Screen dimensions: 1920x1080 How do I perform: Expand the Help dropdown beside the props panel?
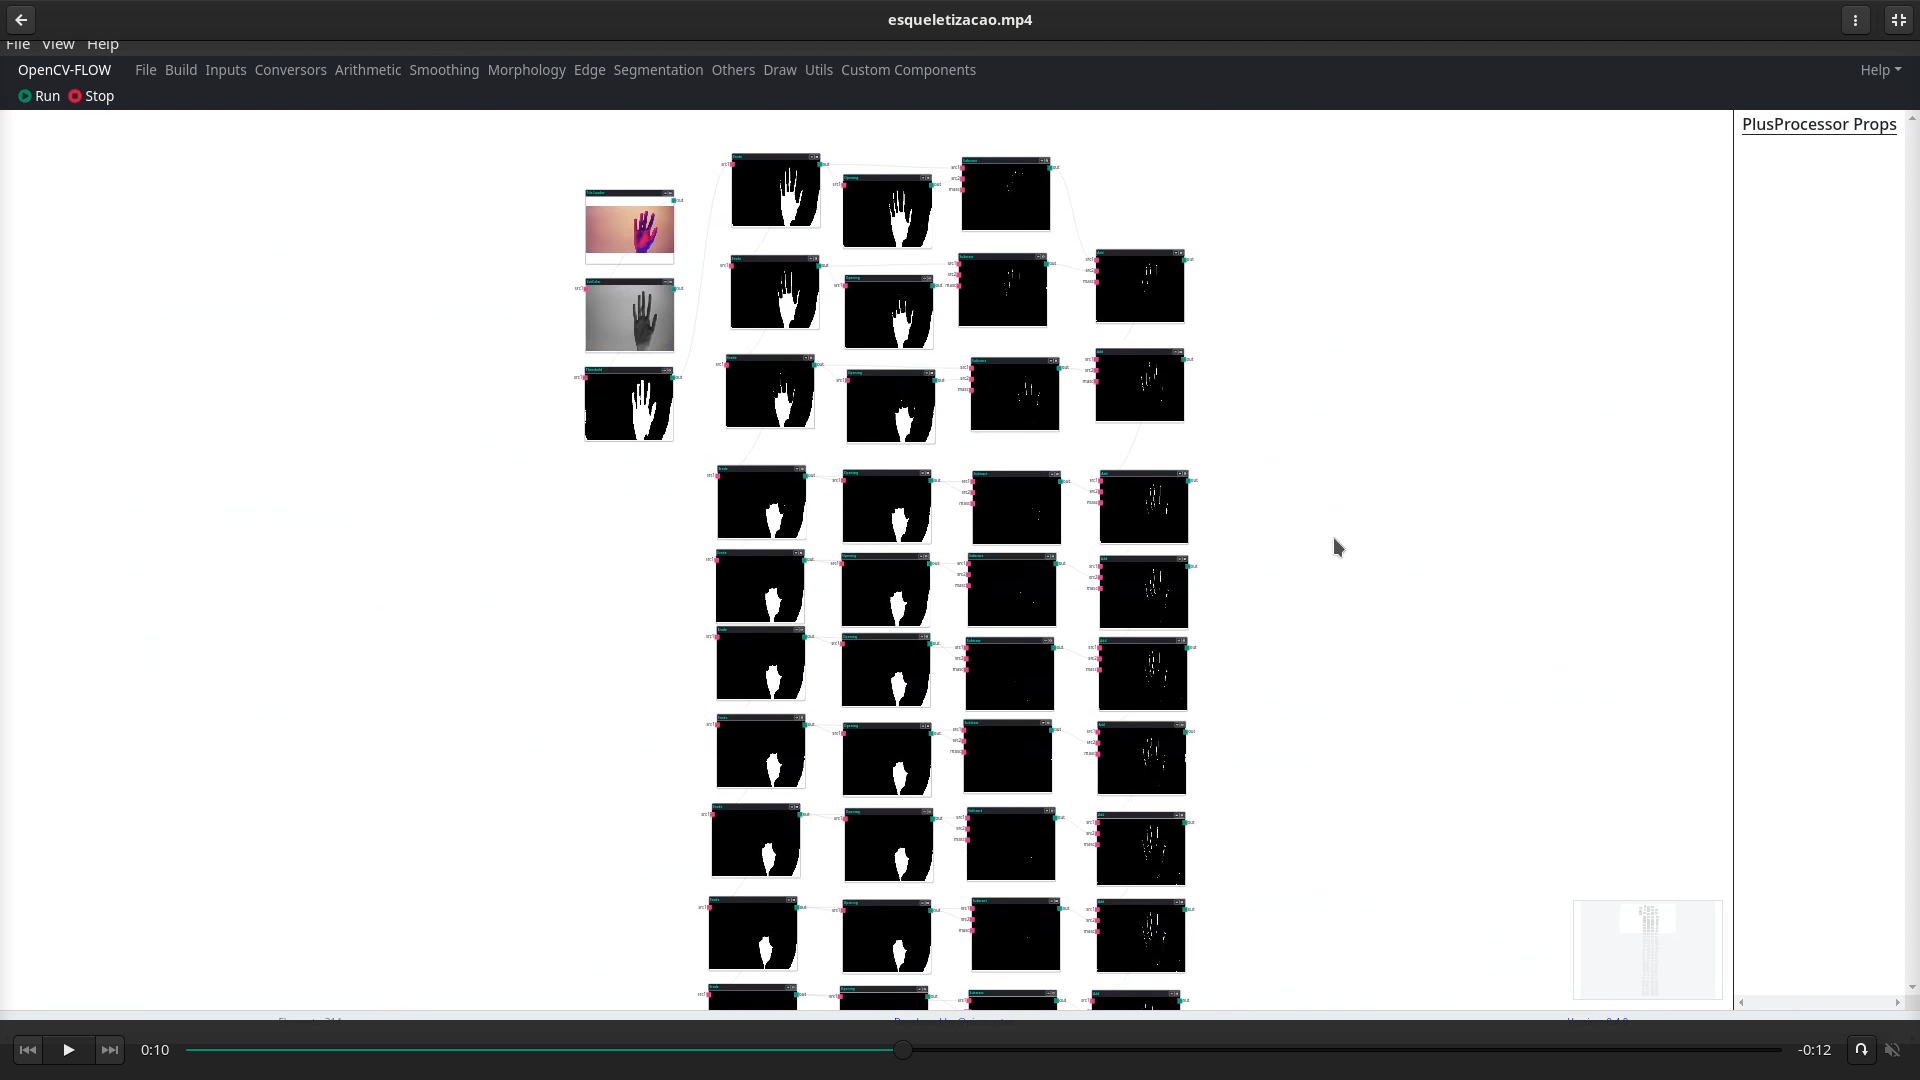(x=1880, y=70)
